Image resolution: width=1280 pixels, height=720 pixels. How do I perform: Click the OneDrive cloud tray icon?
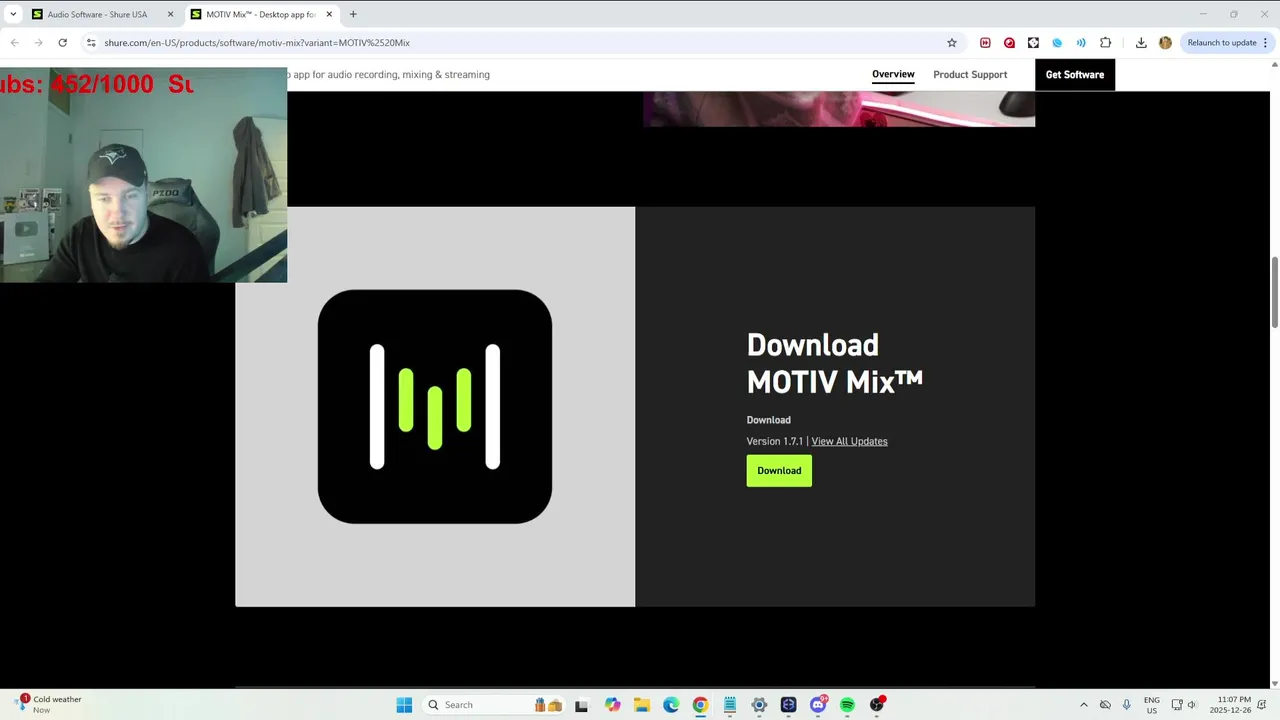1105,705
